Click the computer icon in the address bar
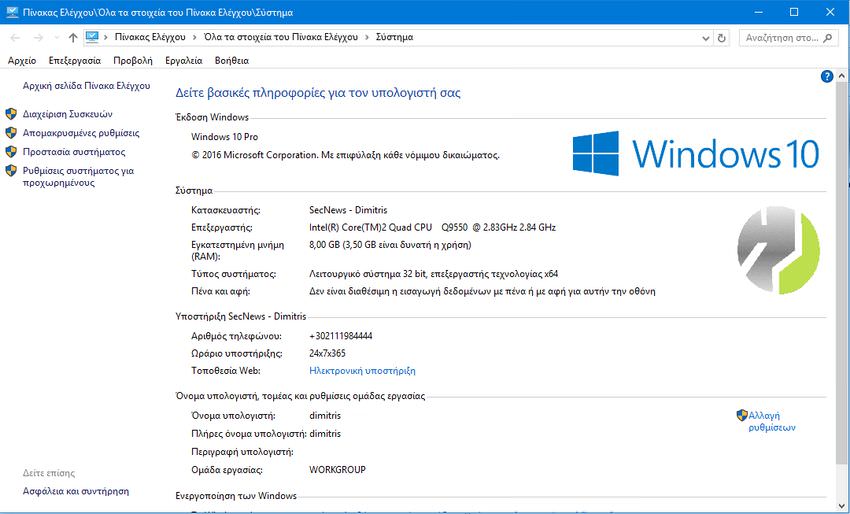This screenshot has height=514, width=850. click(92, 37)
